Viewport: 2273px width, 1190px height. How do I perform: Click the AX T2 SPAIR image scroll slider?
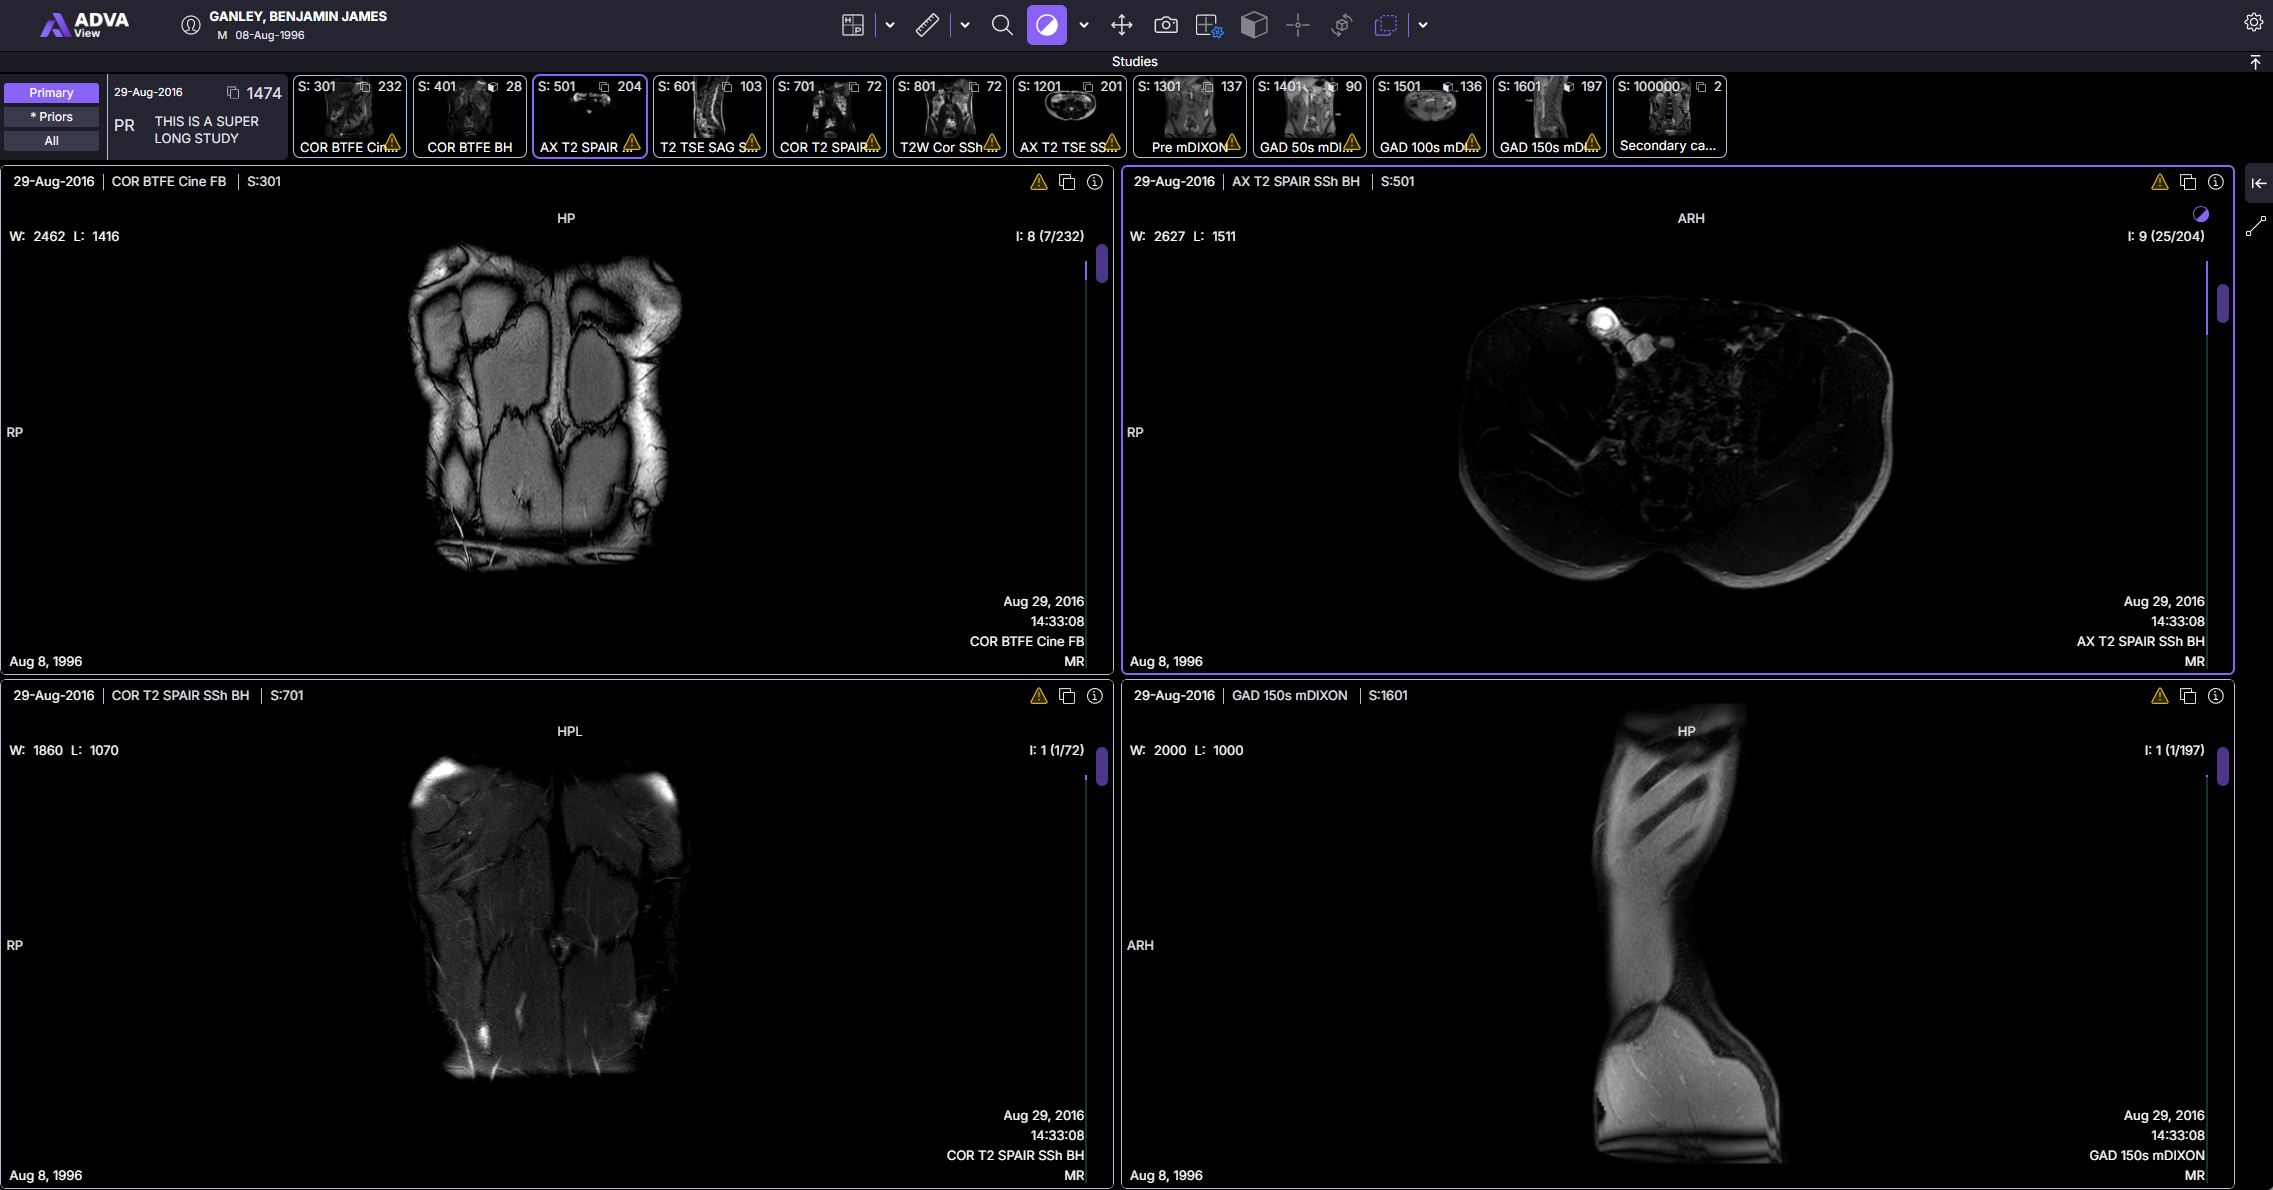click(x=2223, y=303)
